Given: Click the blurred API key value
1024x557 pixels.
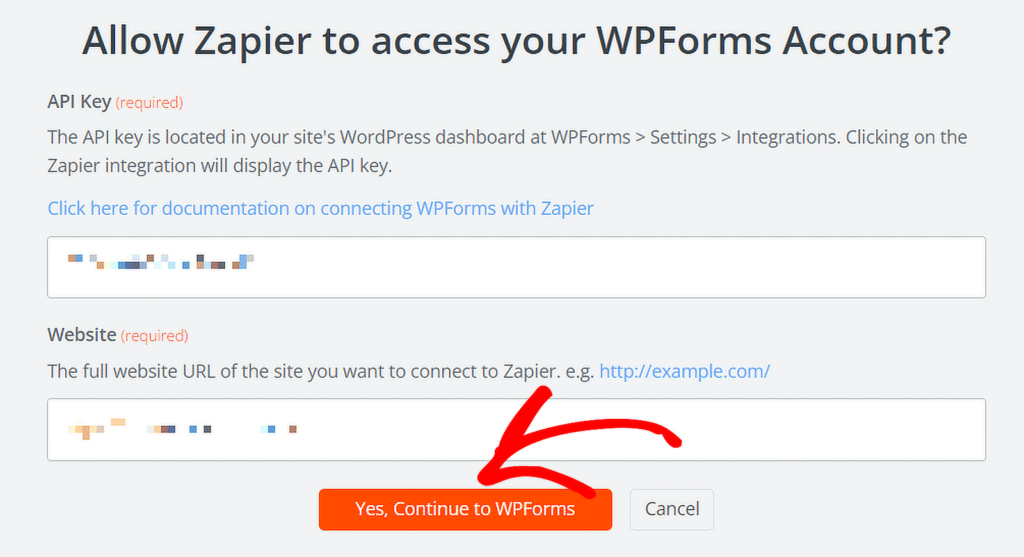Looking at the screenshot, I should click(x=160, y=263).
